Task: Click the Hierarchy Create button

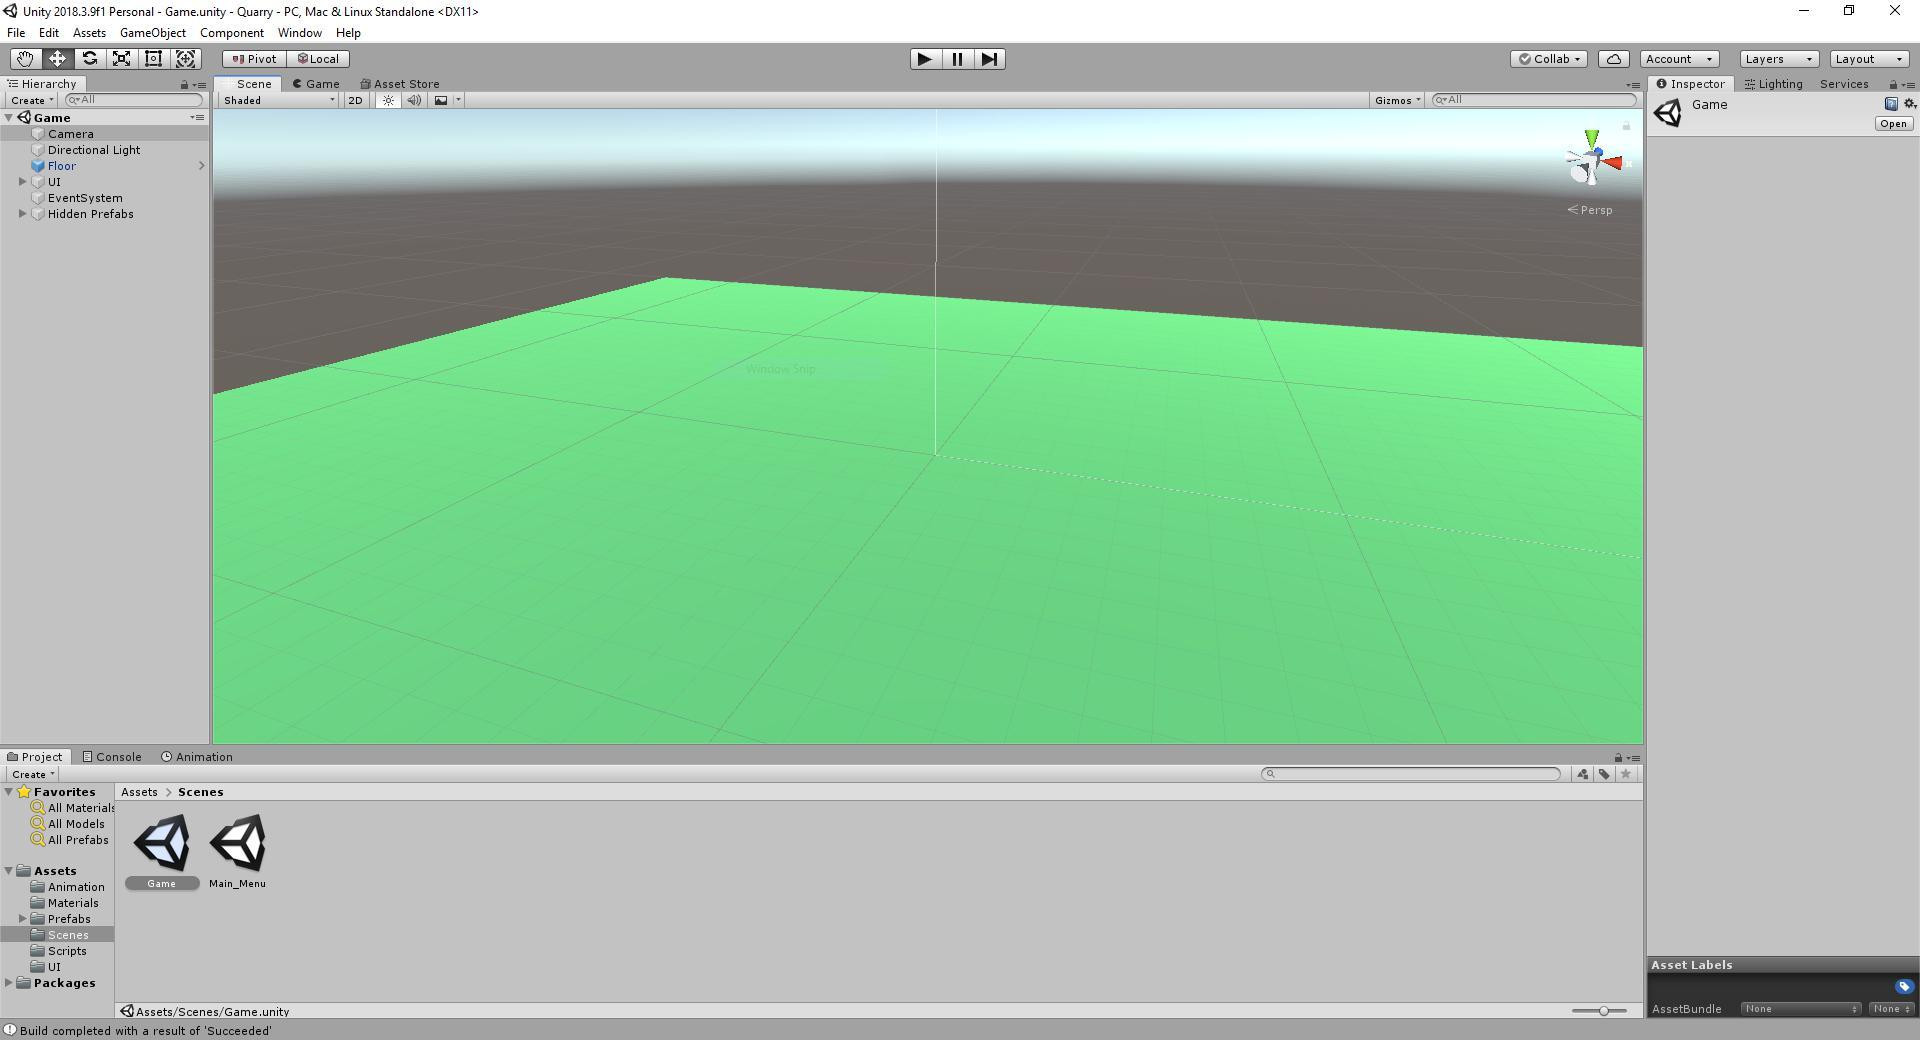Action: pos(31,100)
